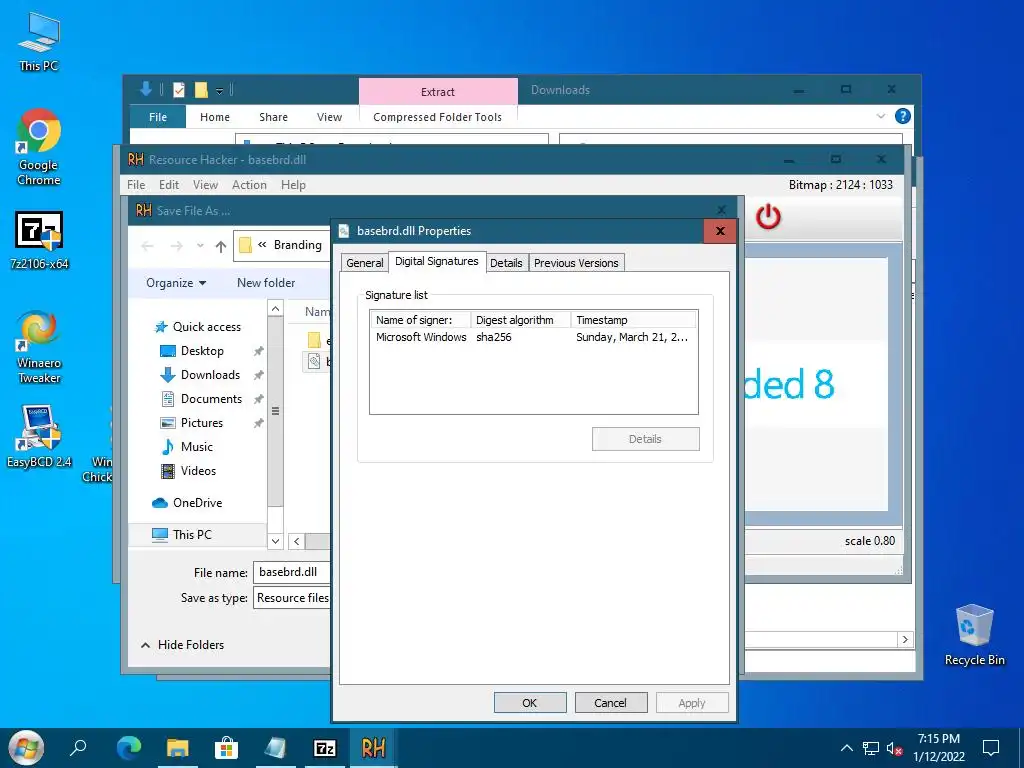Select OneDrive in navigation tree
The image size is (1024, 768).
pyautogui.click(x=187, y=503)
